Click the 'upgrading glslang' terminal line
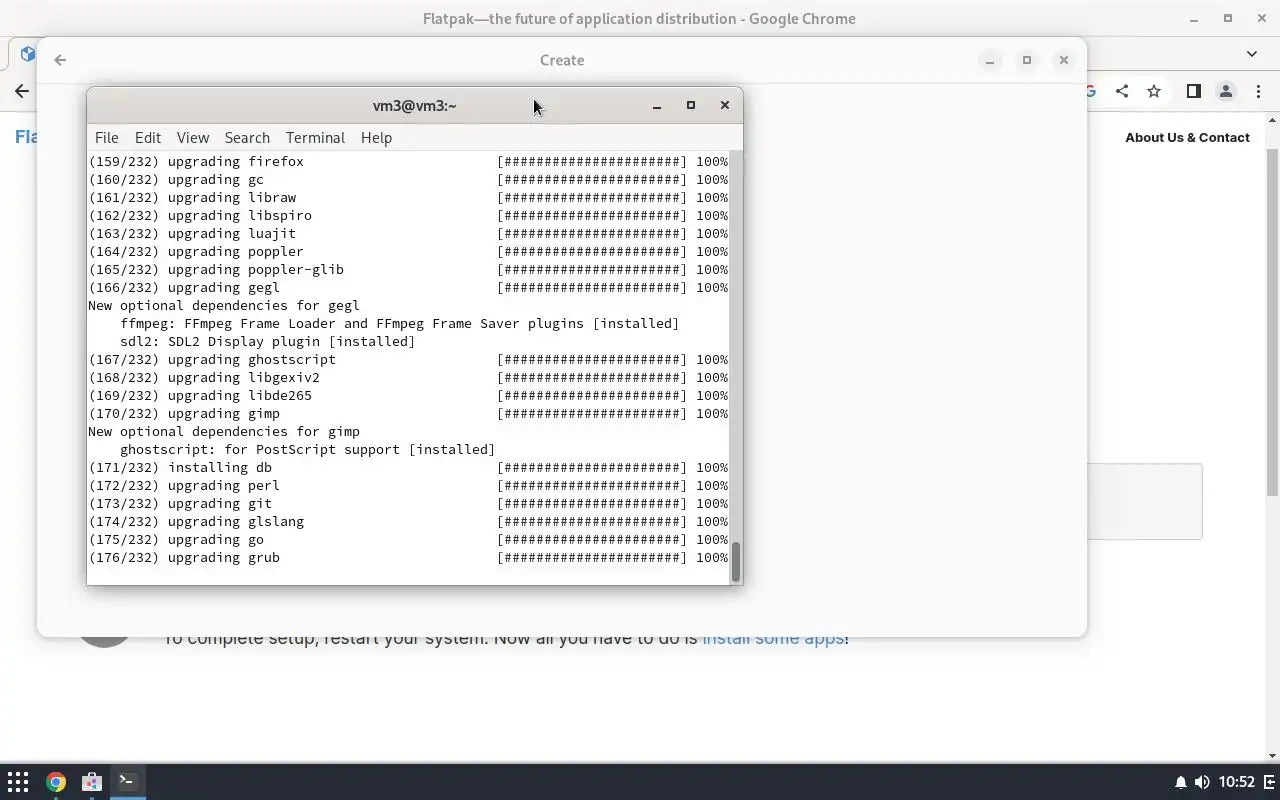Viewport: 1280px width, 800px height. tap(408, 522)
